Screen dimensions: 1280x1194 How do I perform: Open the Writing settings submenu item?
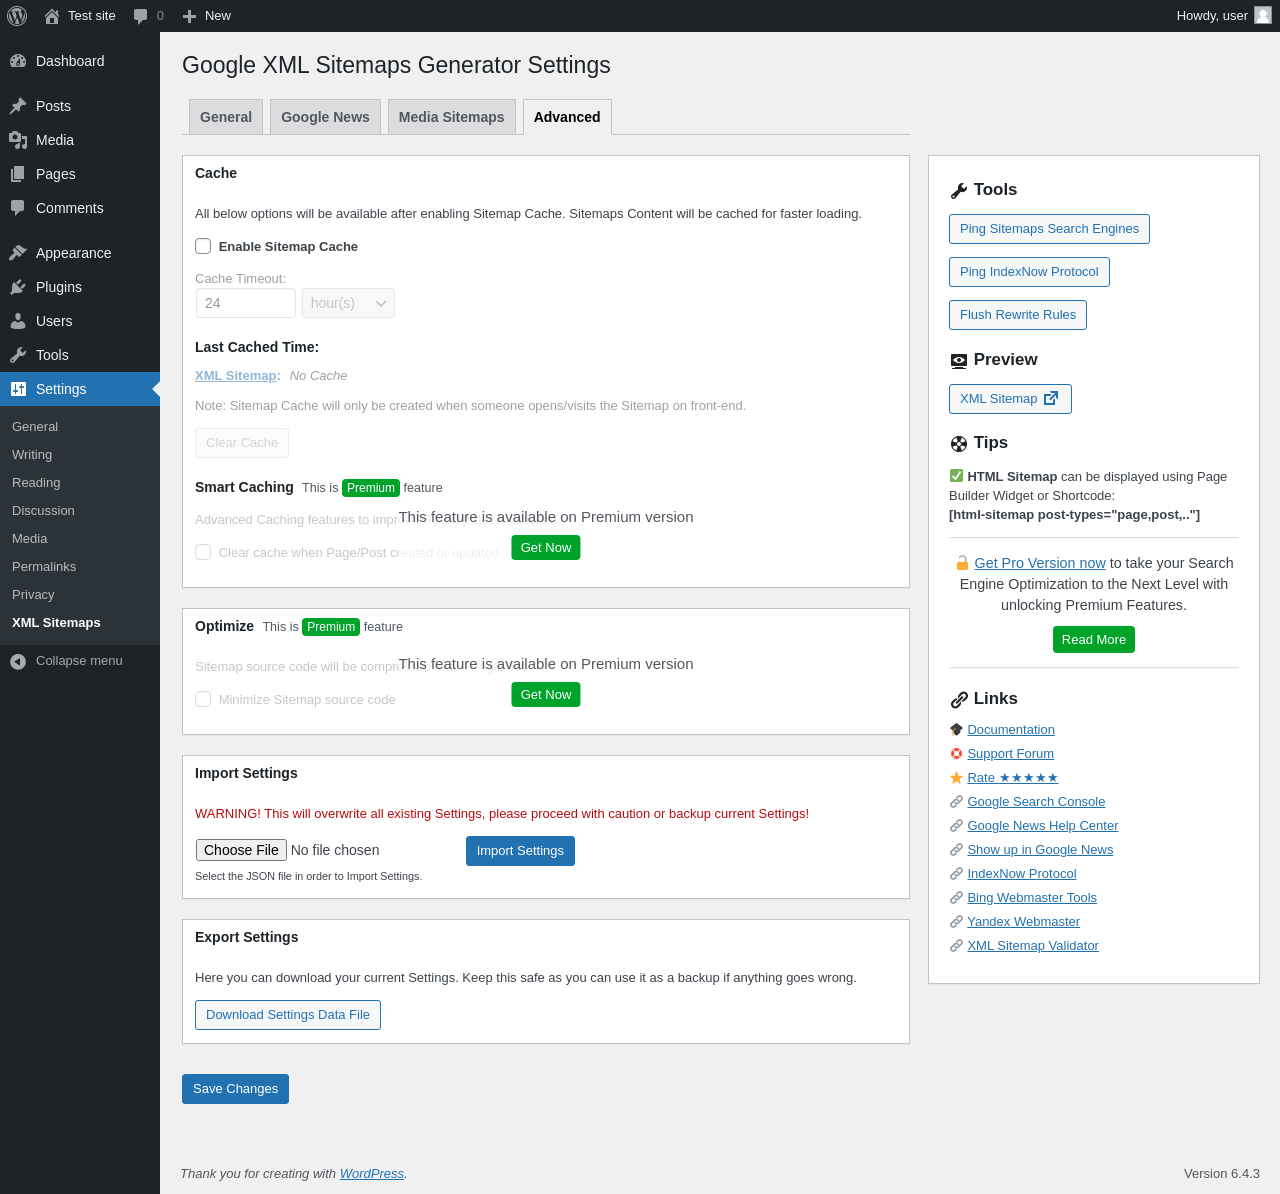point(32,454)
